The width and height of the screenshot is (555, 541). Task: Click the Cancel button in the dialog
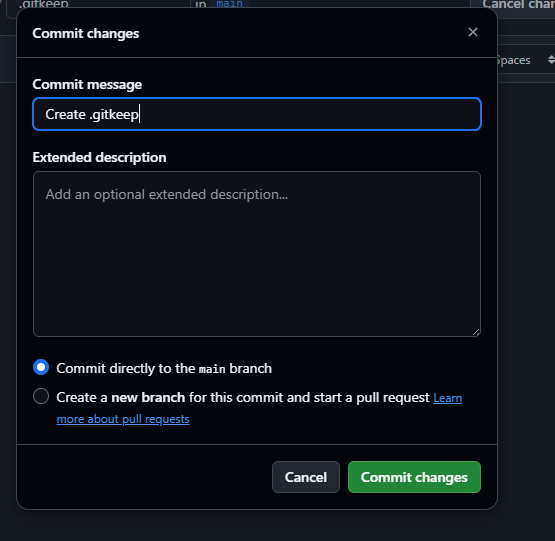point(306,477)
